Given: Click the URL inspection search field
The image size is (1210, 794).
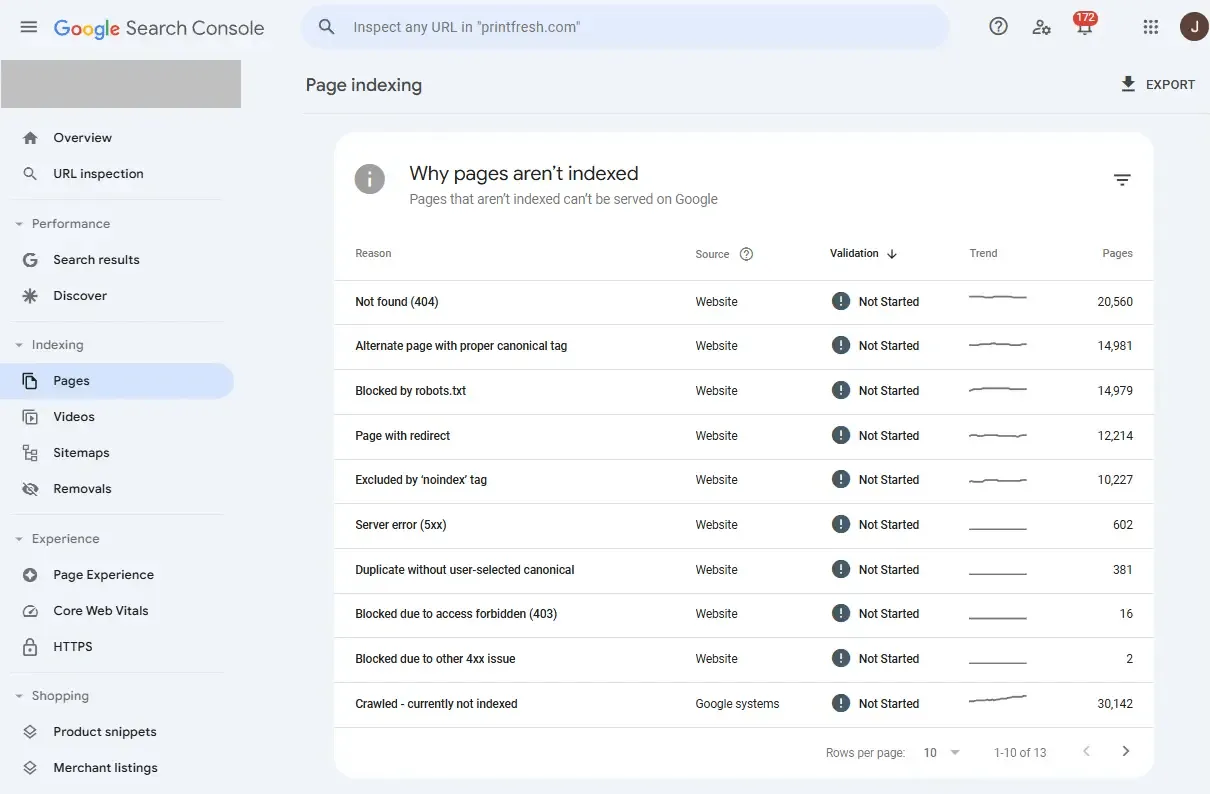Looking at the screenshot, I should 640,27.
